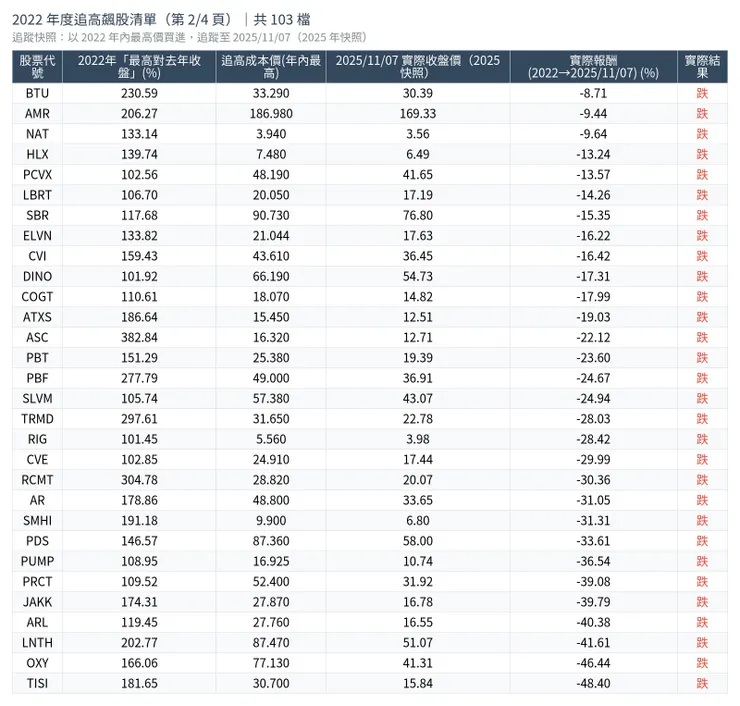Viewport: 740px width, 706px height.
Task: Click the 實際報酬 (%) column header
Action: click(x=593, y=67)
